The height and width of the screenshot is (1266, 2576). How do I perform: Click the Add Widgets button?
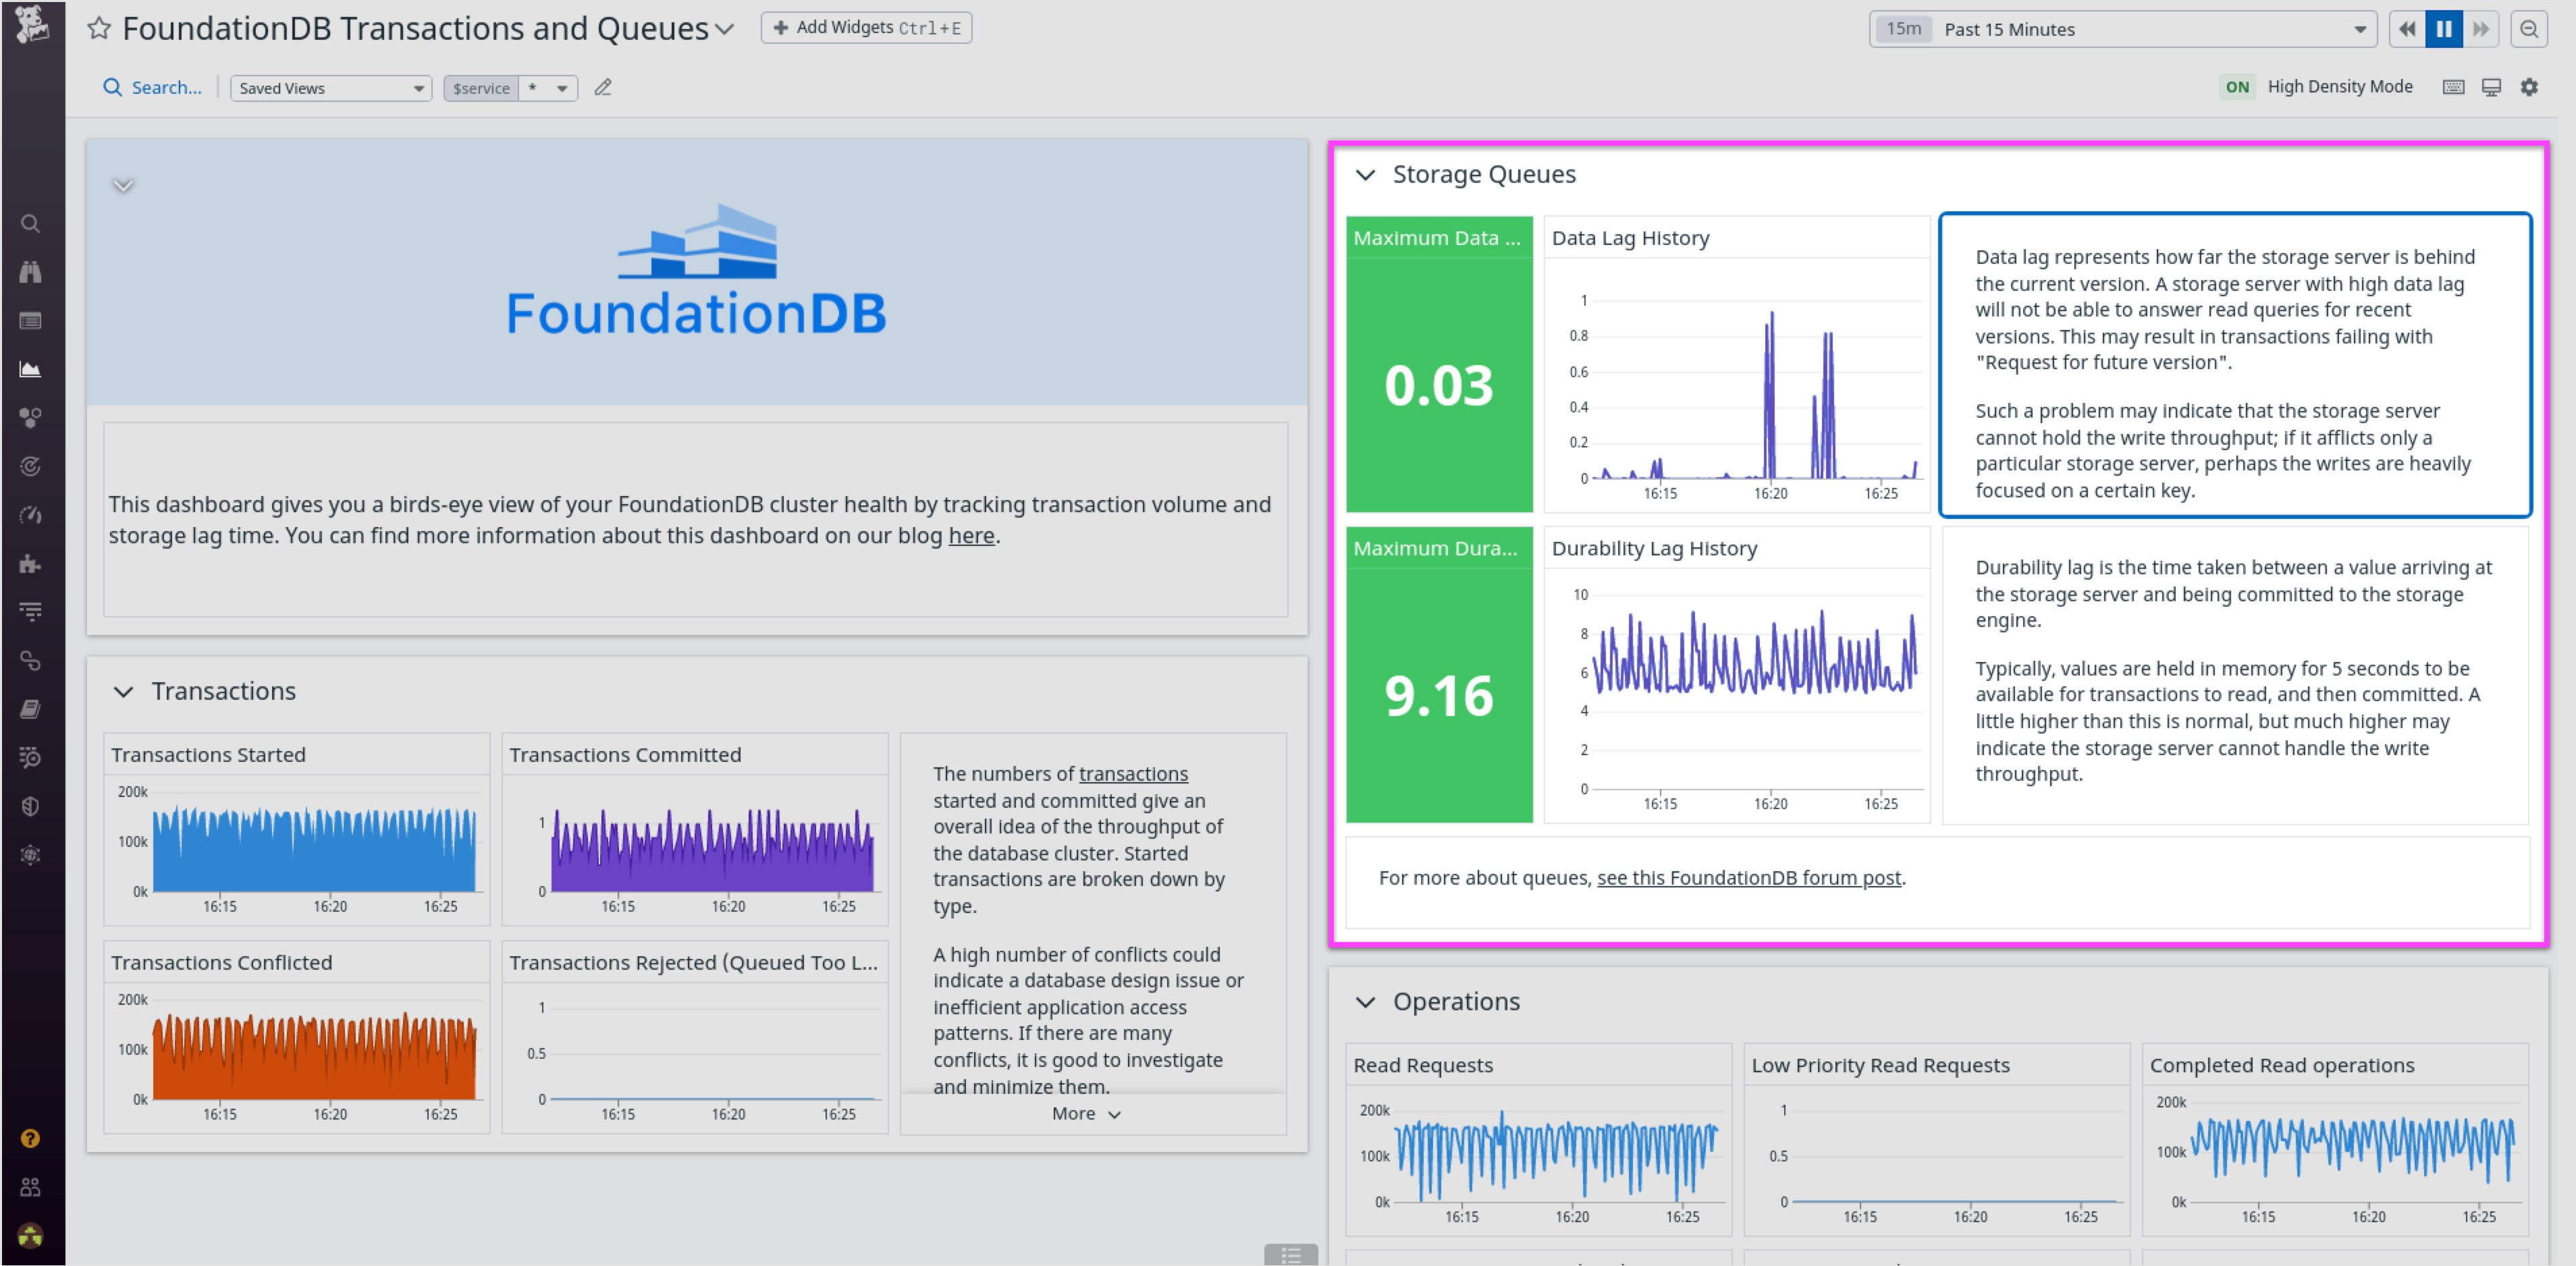point(866,27)
